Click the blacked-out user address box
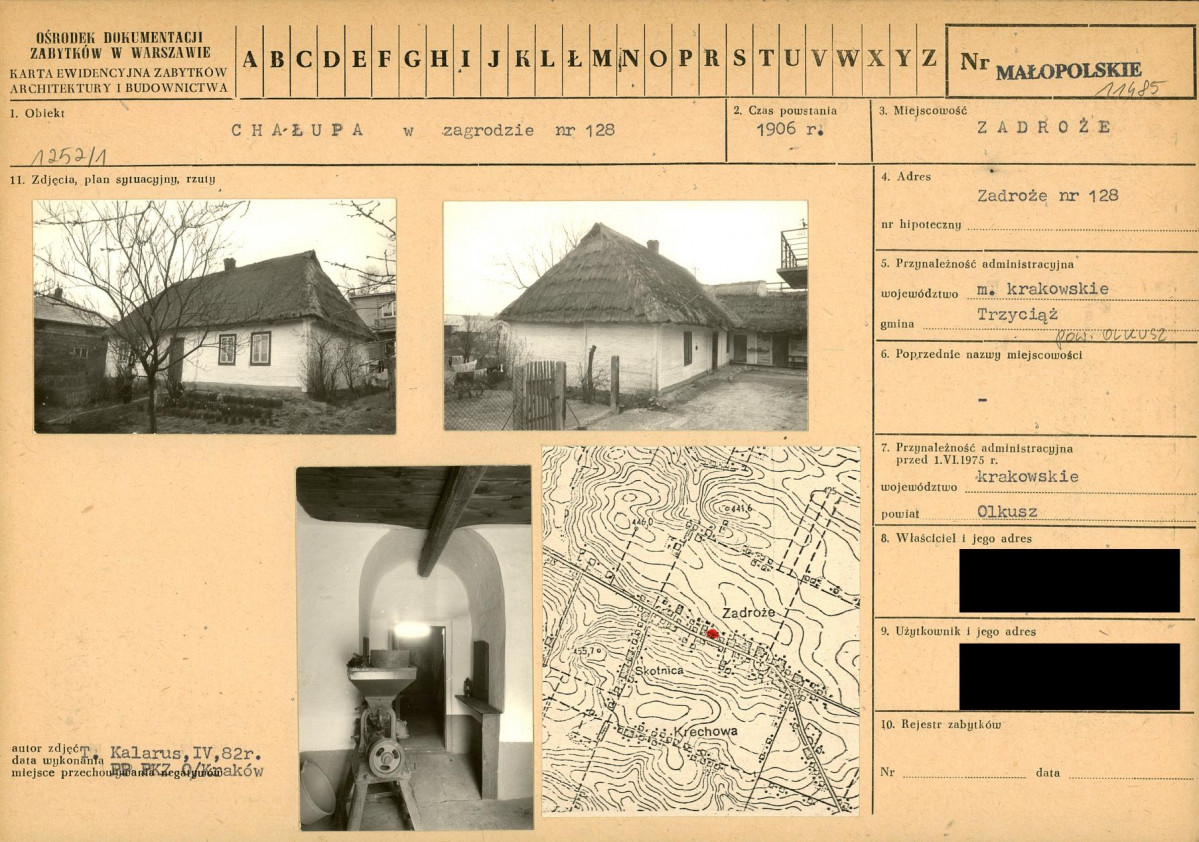 [x=1069, y=677]
